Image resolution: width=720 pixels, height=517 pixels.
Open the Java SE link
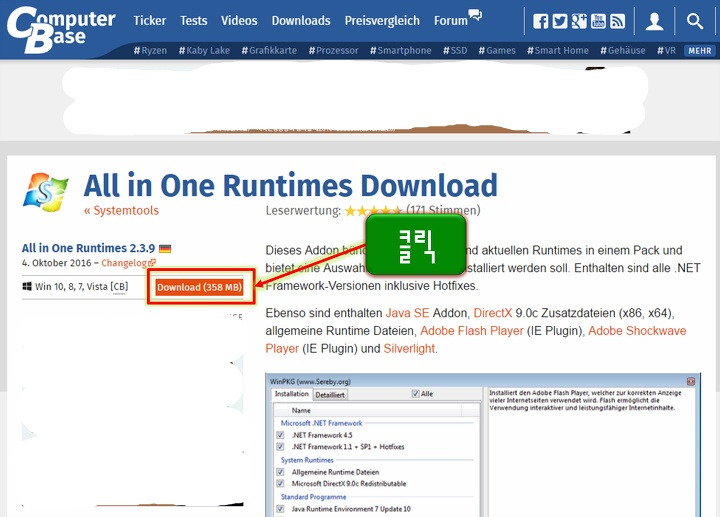click(x=407, y=313)
